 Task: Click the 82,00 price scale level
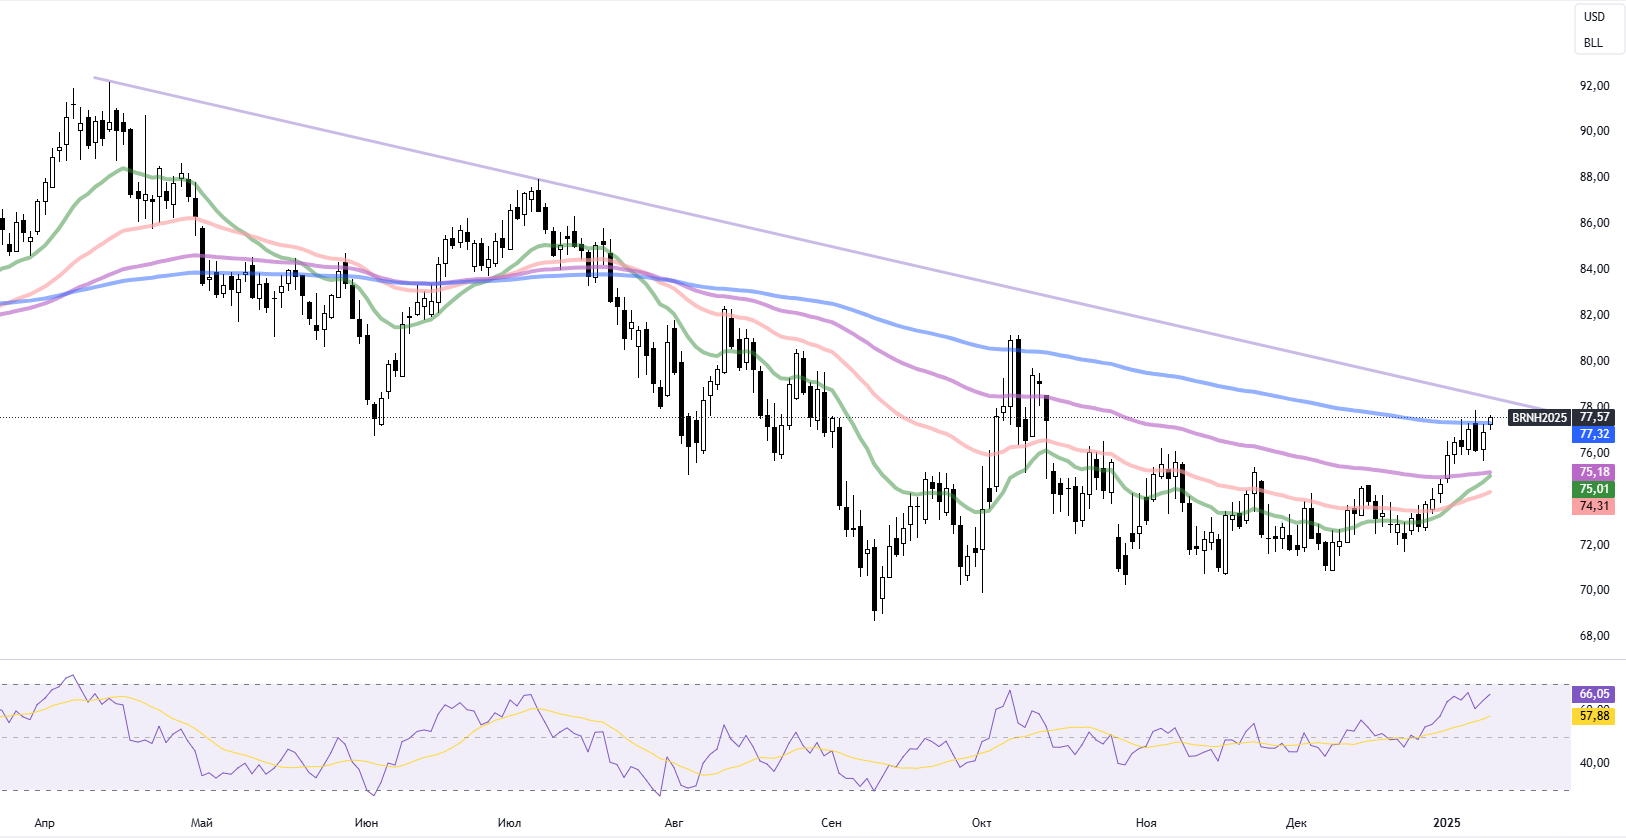[x=1595, y=315]
